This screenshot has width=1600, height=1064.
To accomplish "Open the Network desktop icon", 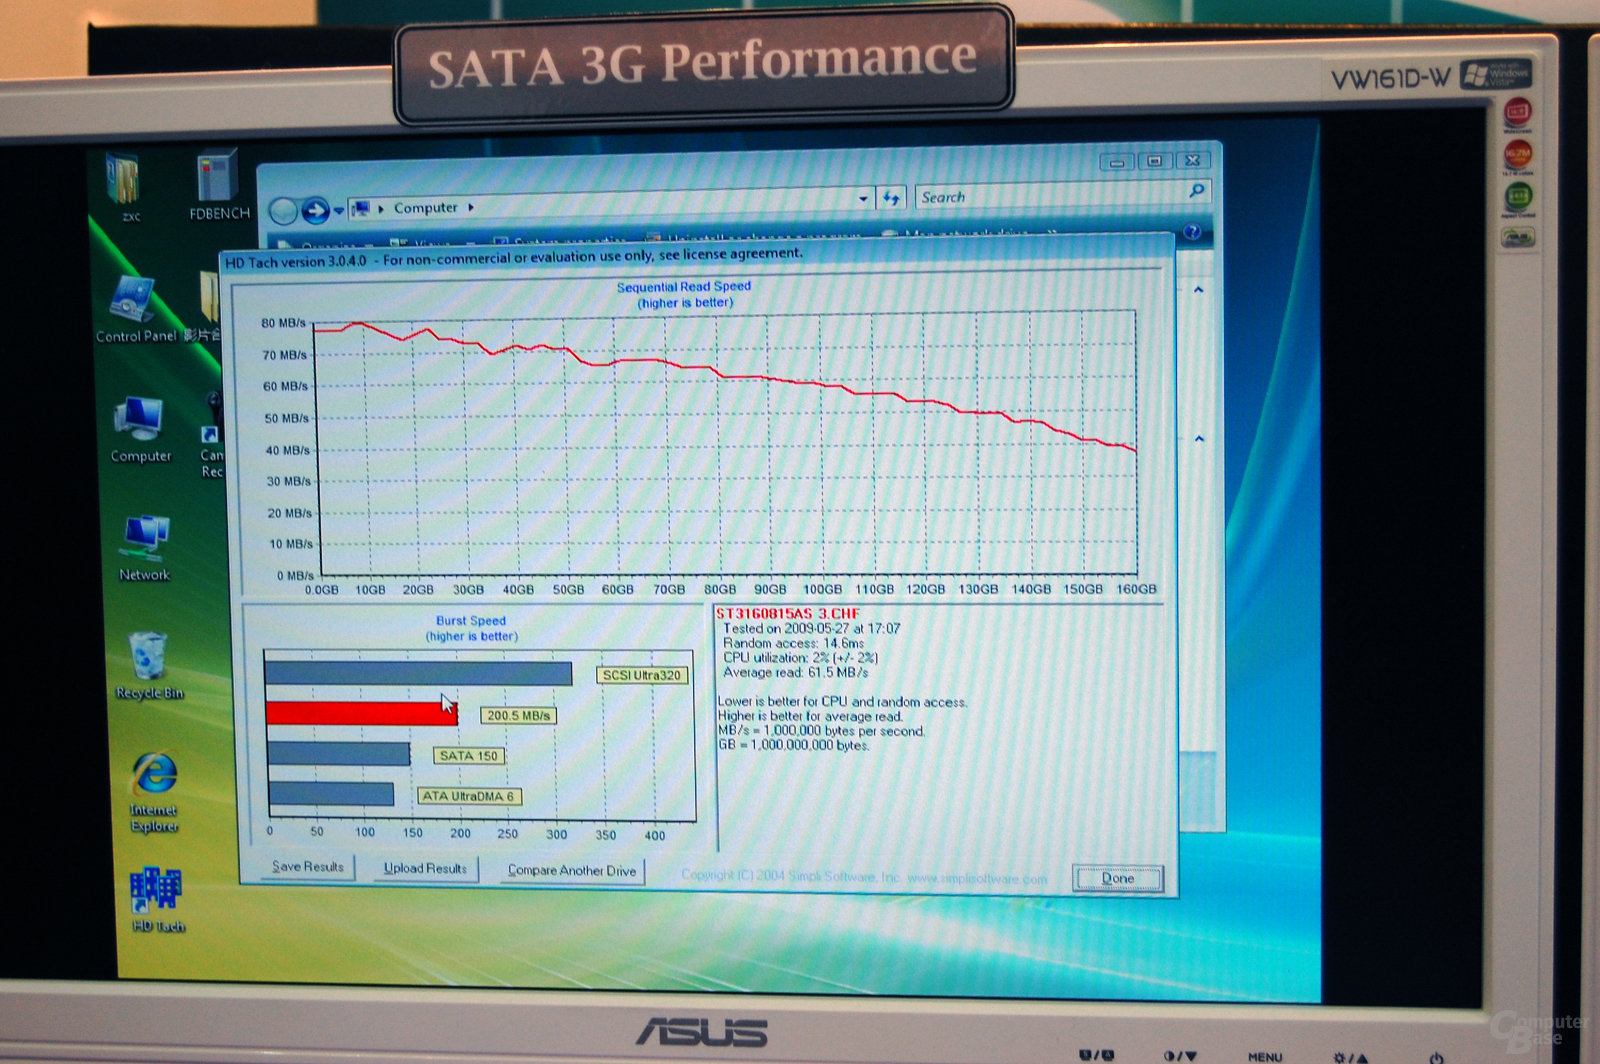I will click(x=145, y=548).
